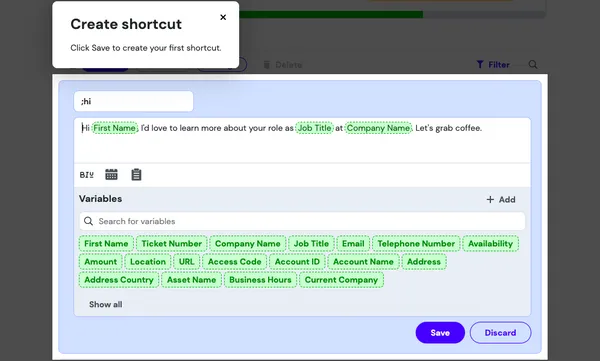Discard the shortcut draft
600x361 pixels.
coord(500,333)
